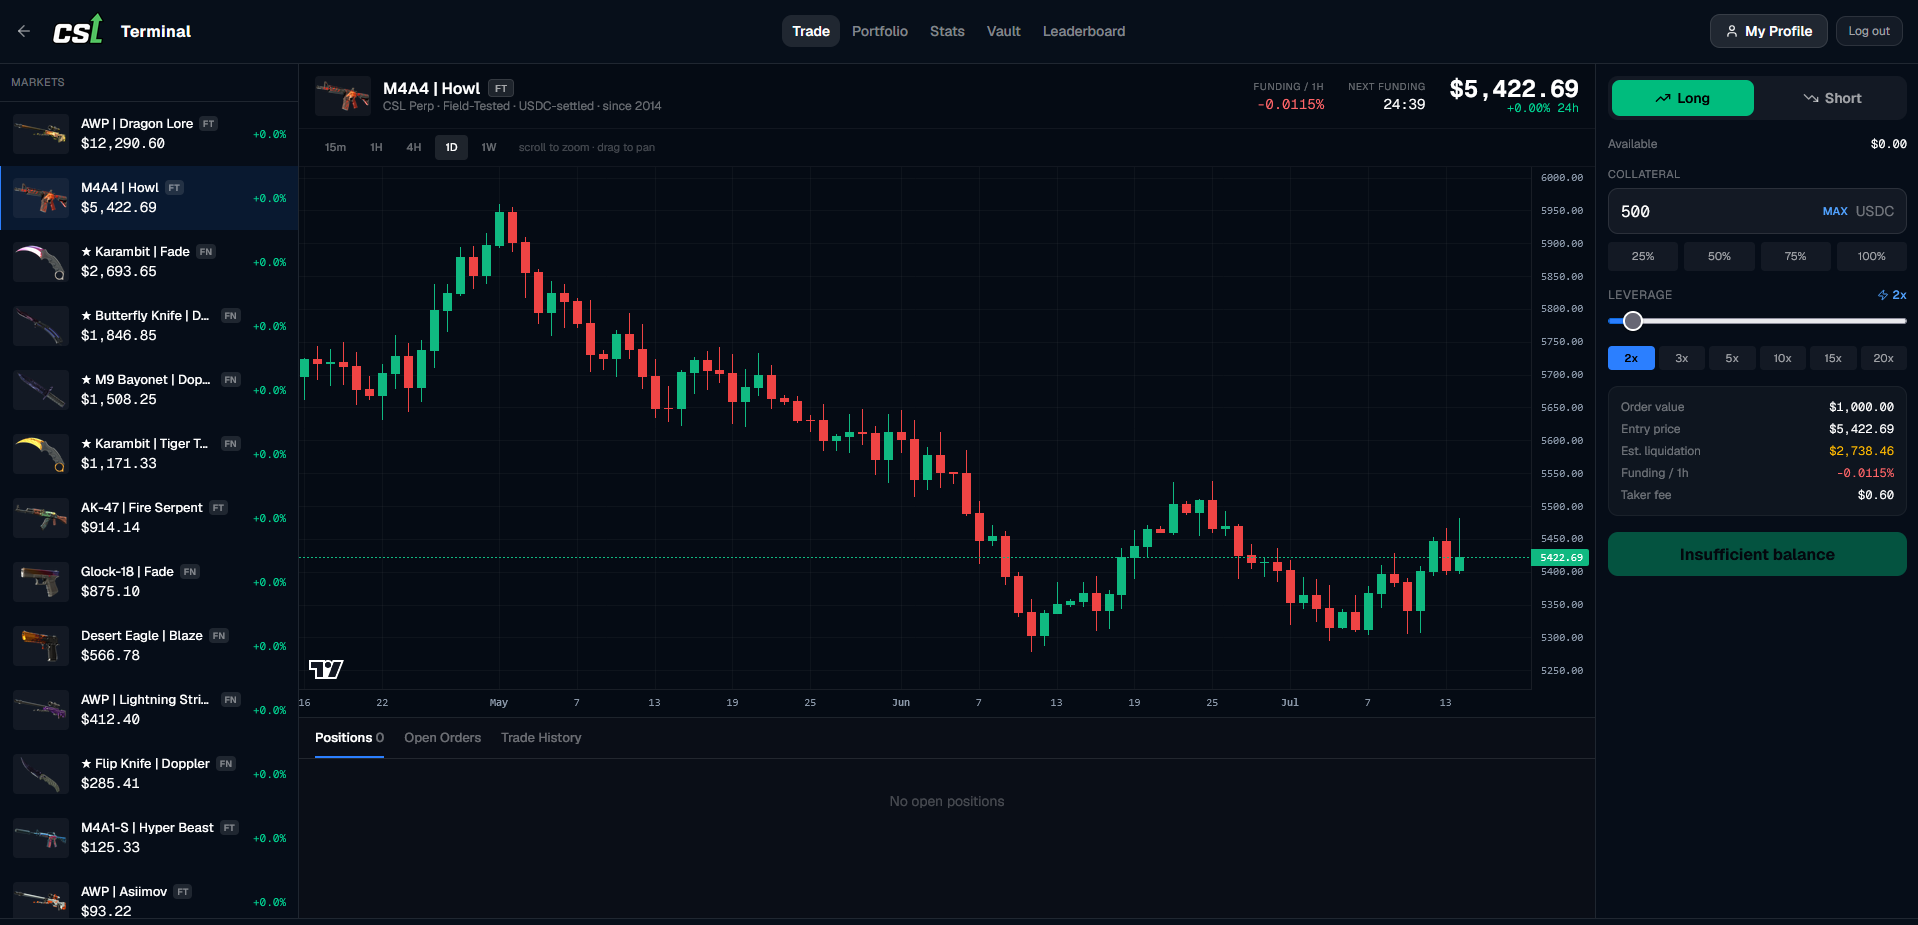Select the 4H chart timeframe

pyautogui.click(x=414, y=147)
